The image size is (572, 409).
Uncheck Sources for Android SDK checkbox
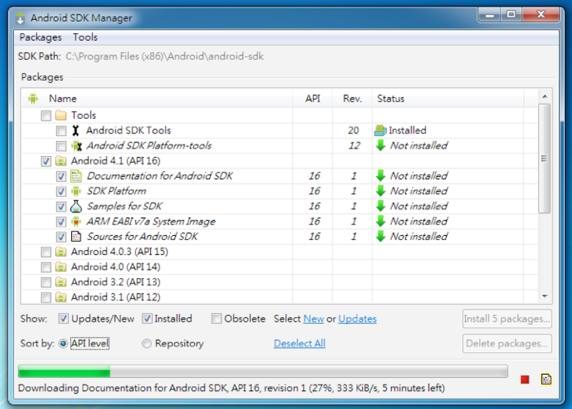pos(61,237)
